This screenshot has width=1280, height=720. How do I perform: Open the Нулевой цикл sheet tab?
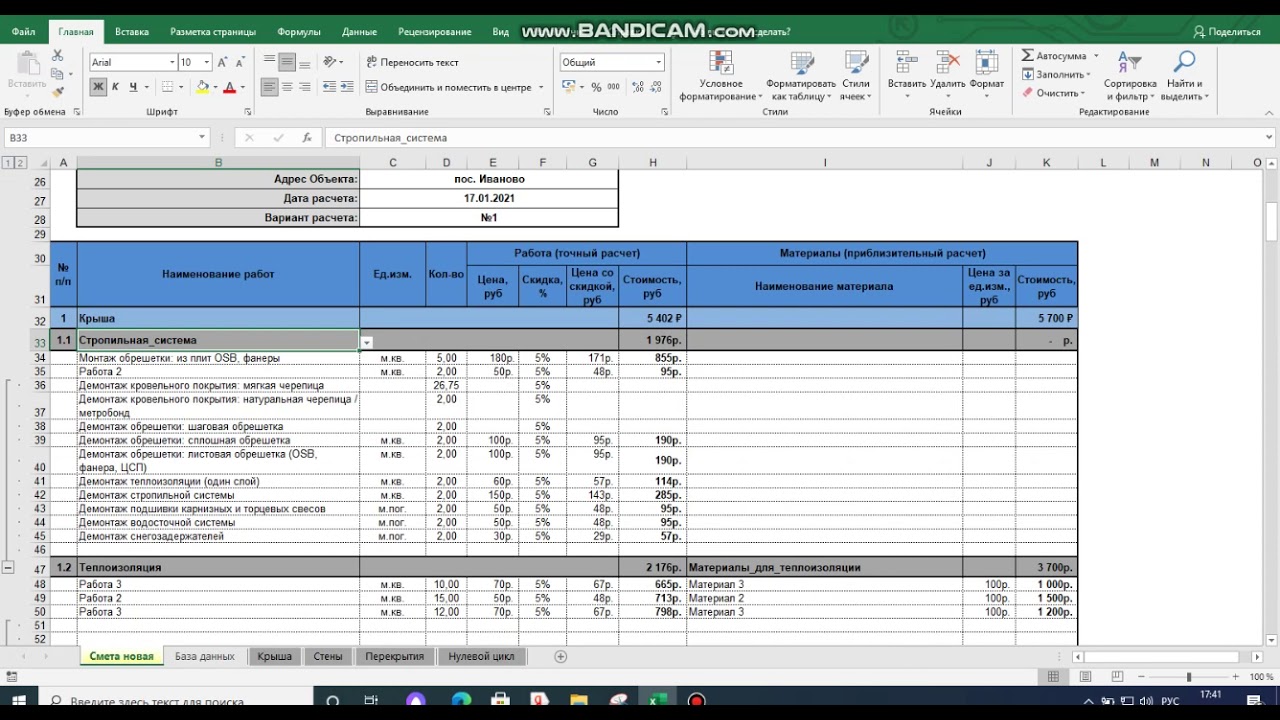(x=481, y=656)
